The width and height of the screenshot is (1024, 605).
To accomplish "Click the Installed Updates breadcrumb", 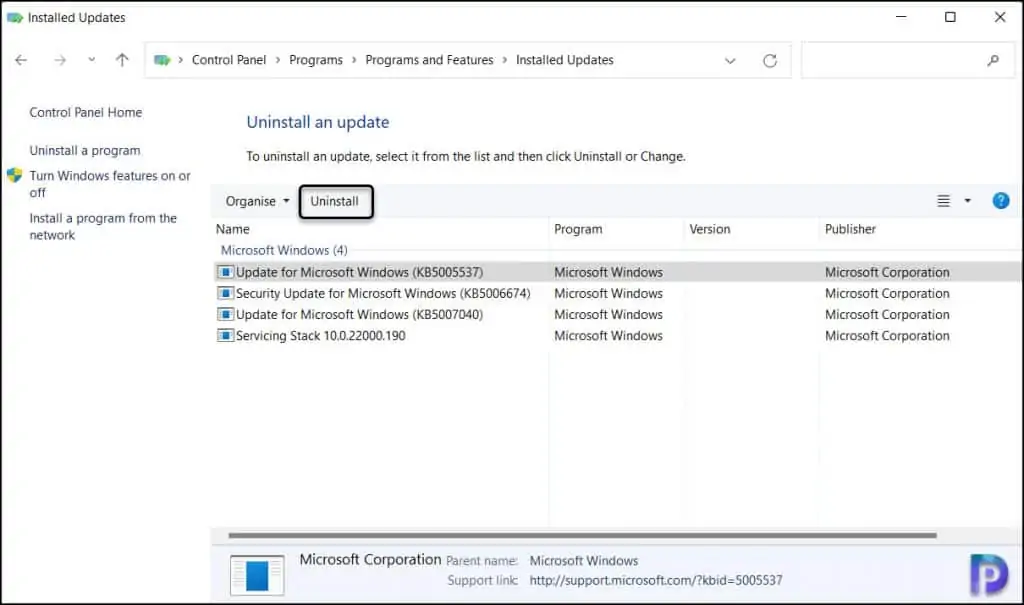I will coord(564,60).
